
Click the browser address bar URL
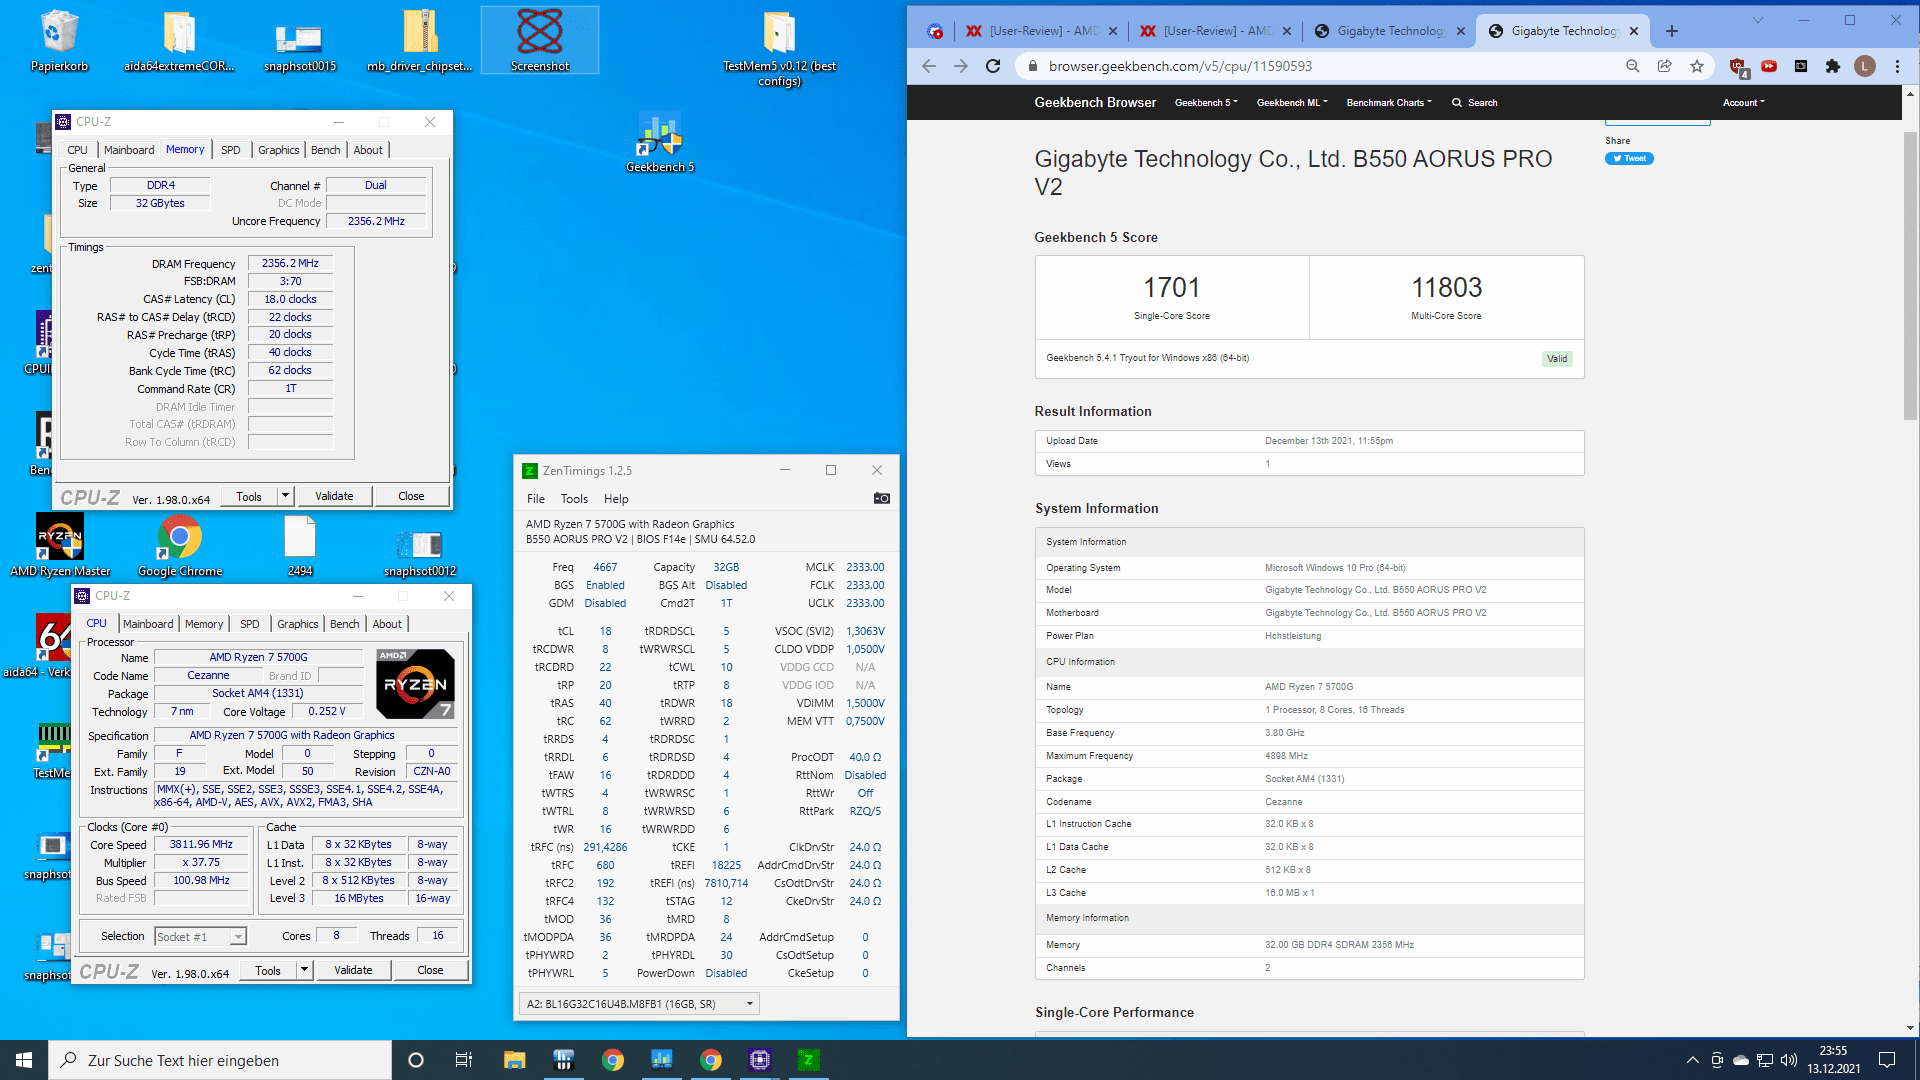click(1180, 66)
